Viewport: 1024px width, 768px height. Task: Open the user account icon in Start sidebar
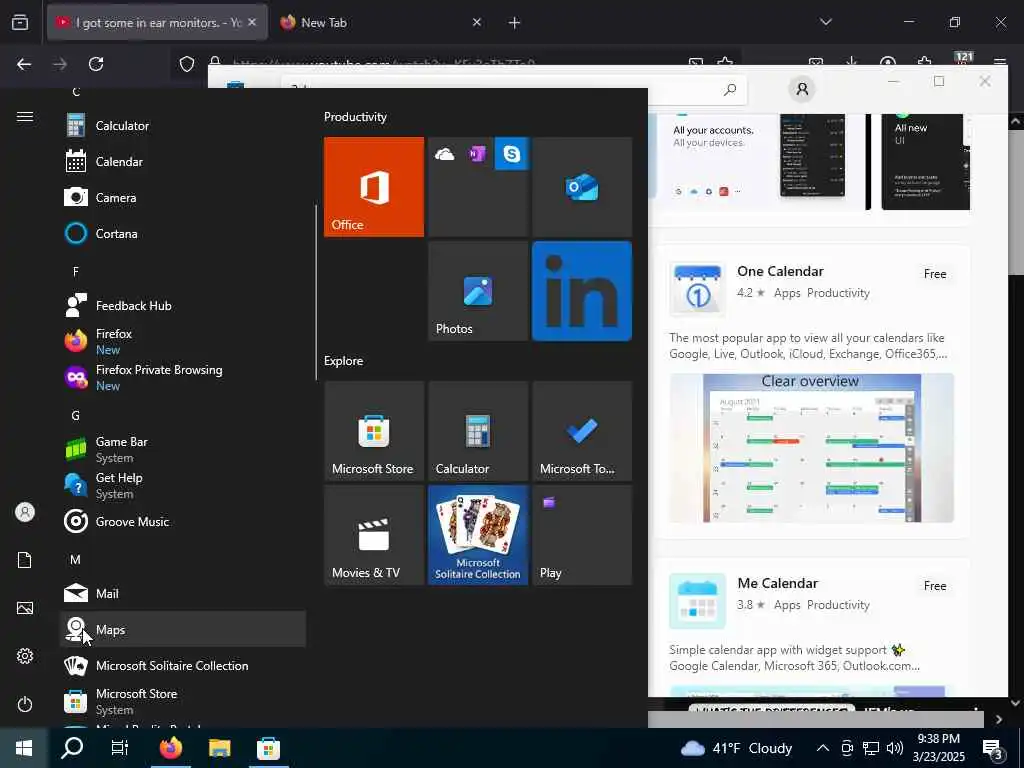pyautogui.click(x=25, y=512)
